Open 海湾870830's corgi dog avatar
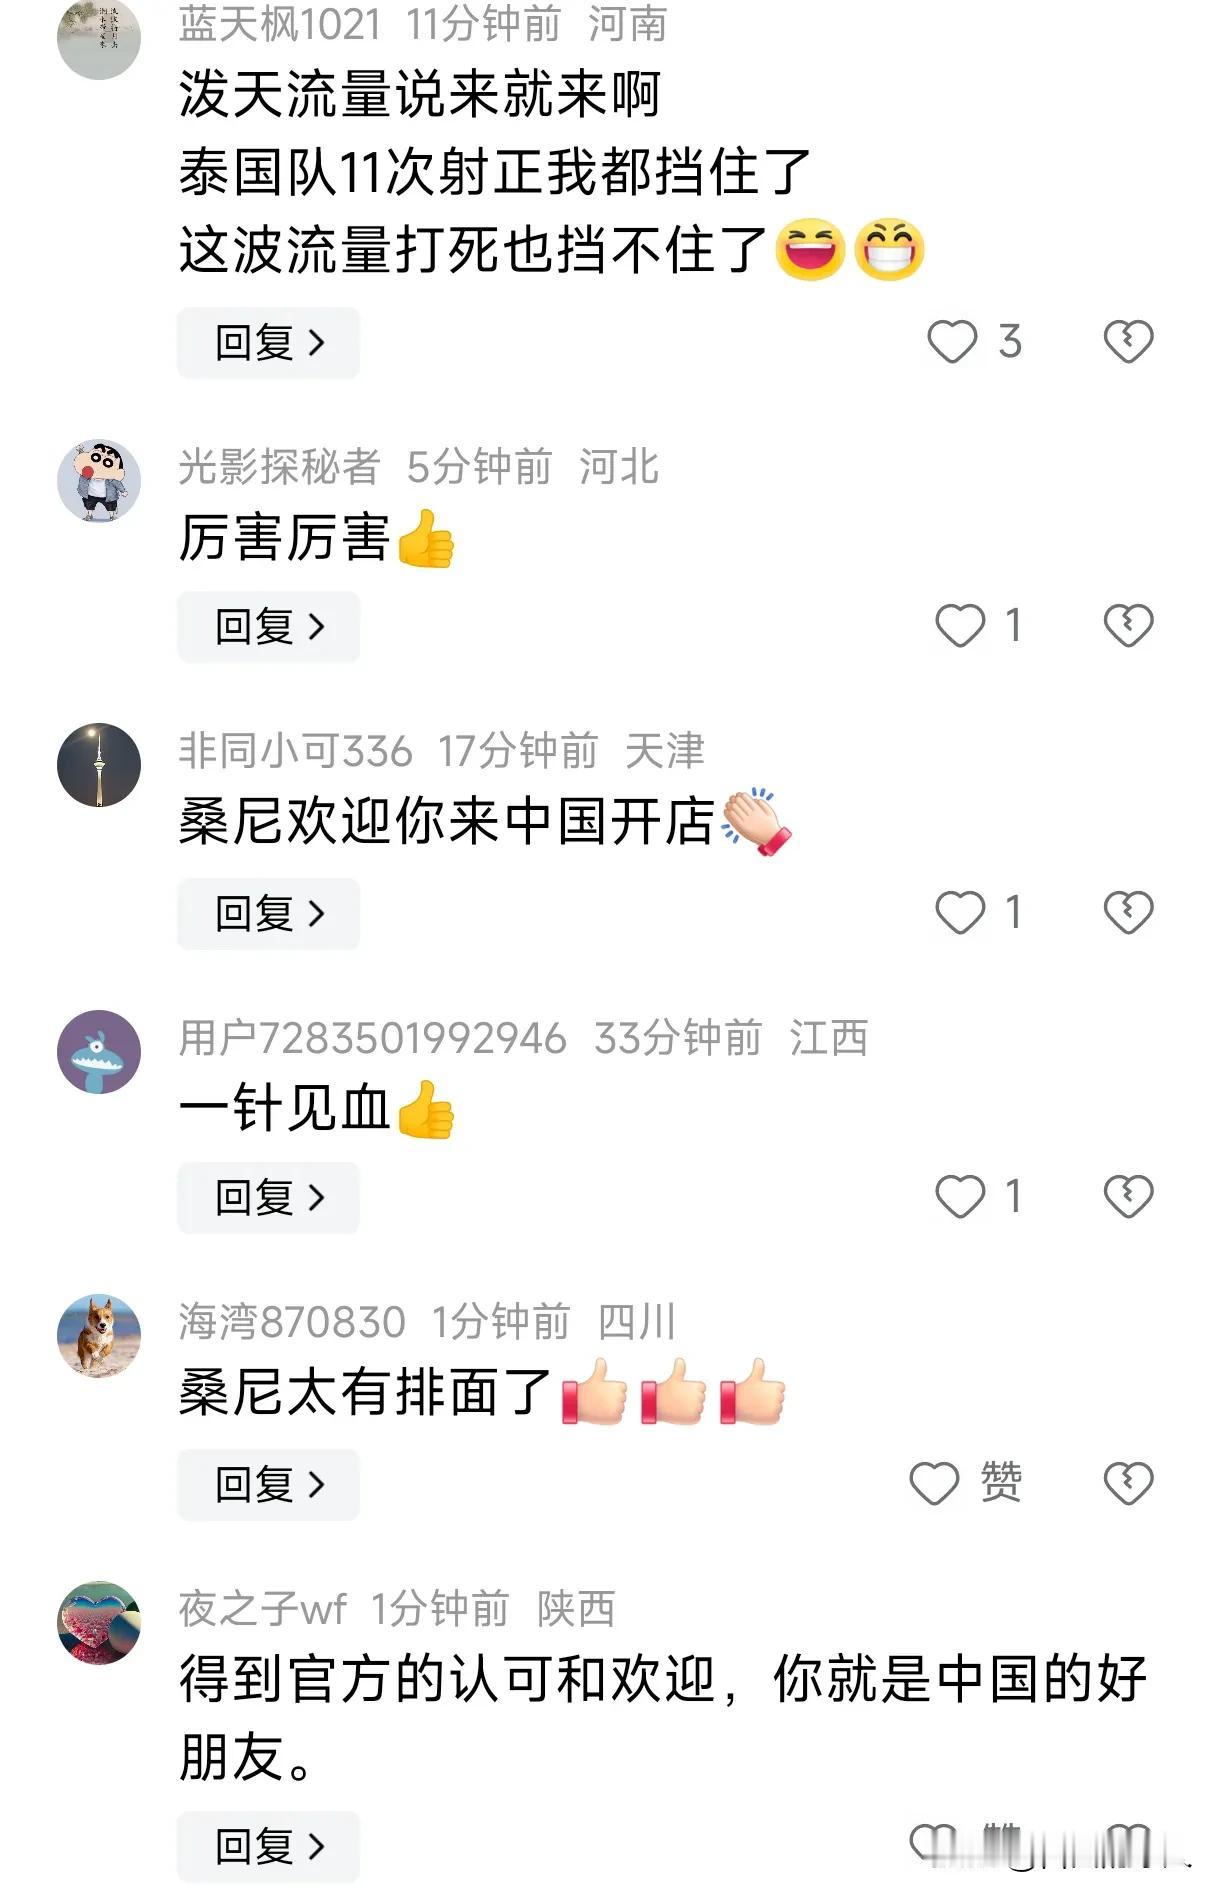This screenshot has width=1220, height=1897. (99, 1336)
